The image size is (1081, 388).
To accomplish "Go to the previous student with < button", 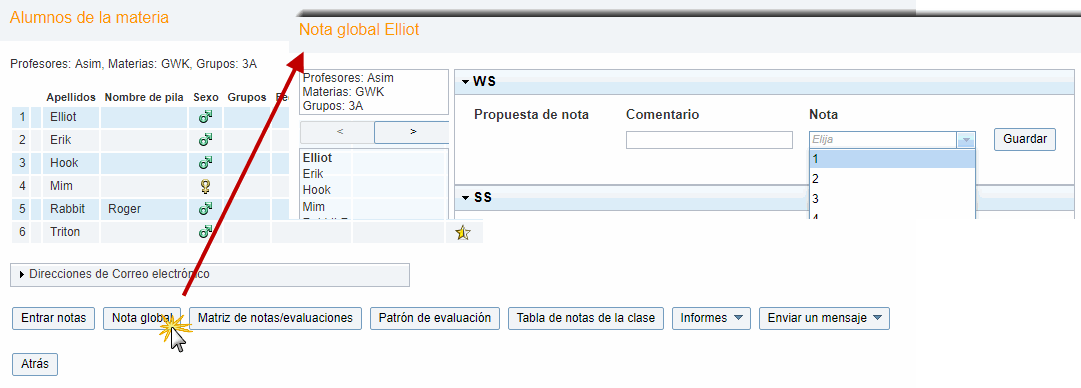I will 338,132.
